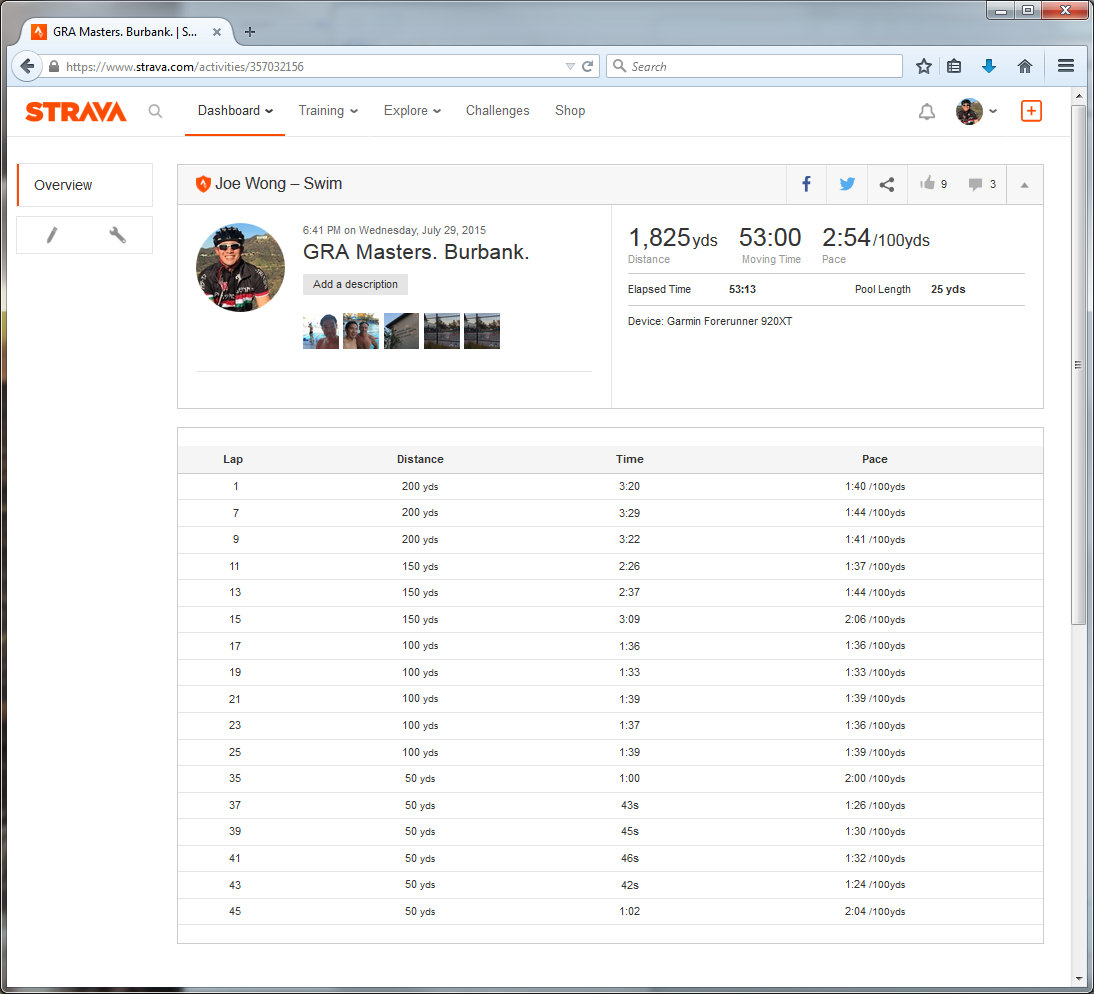Go to Challenges in the navigation bar

pos(497,111)
